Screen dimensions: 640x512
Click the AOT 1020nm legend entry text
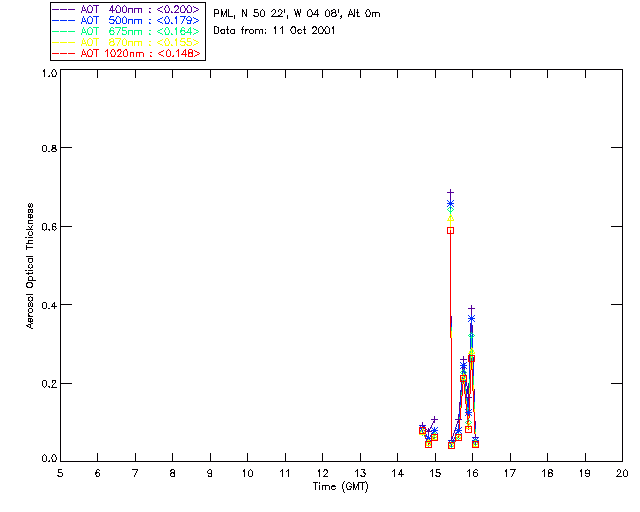(x=140, y=53)
